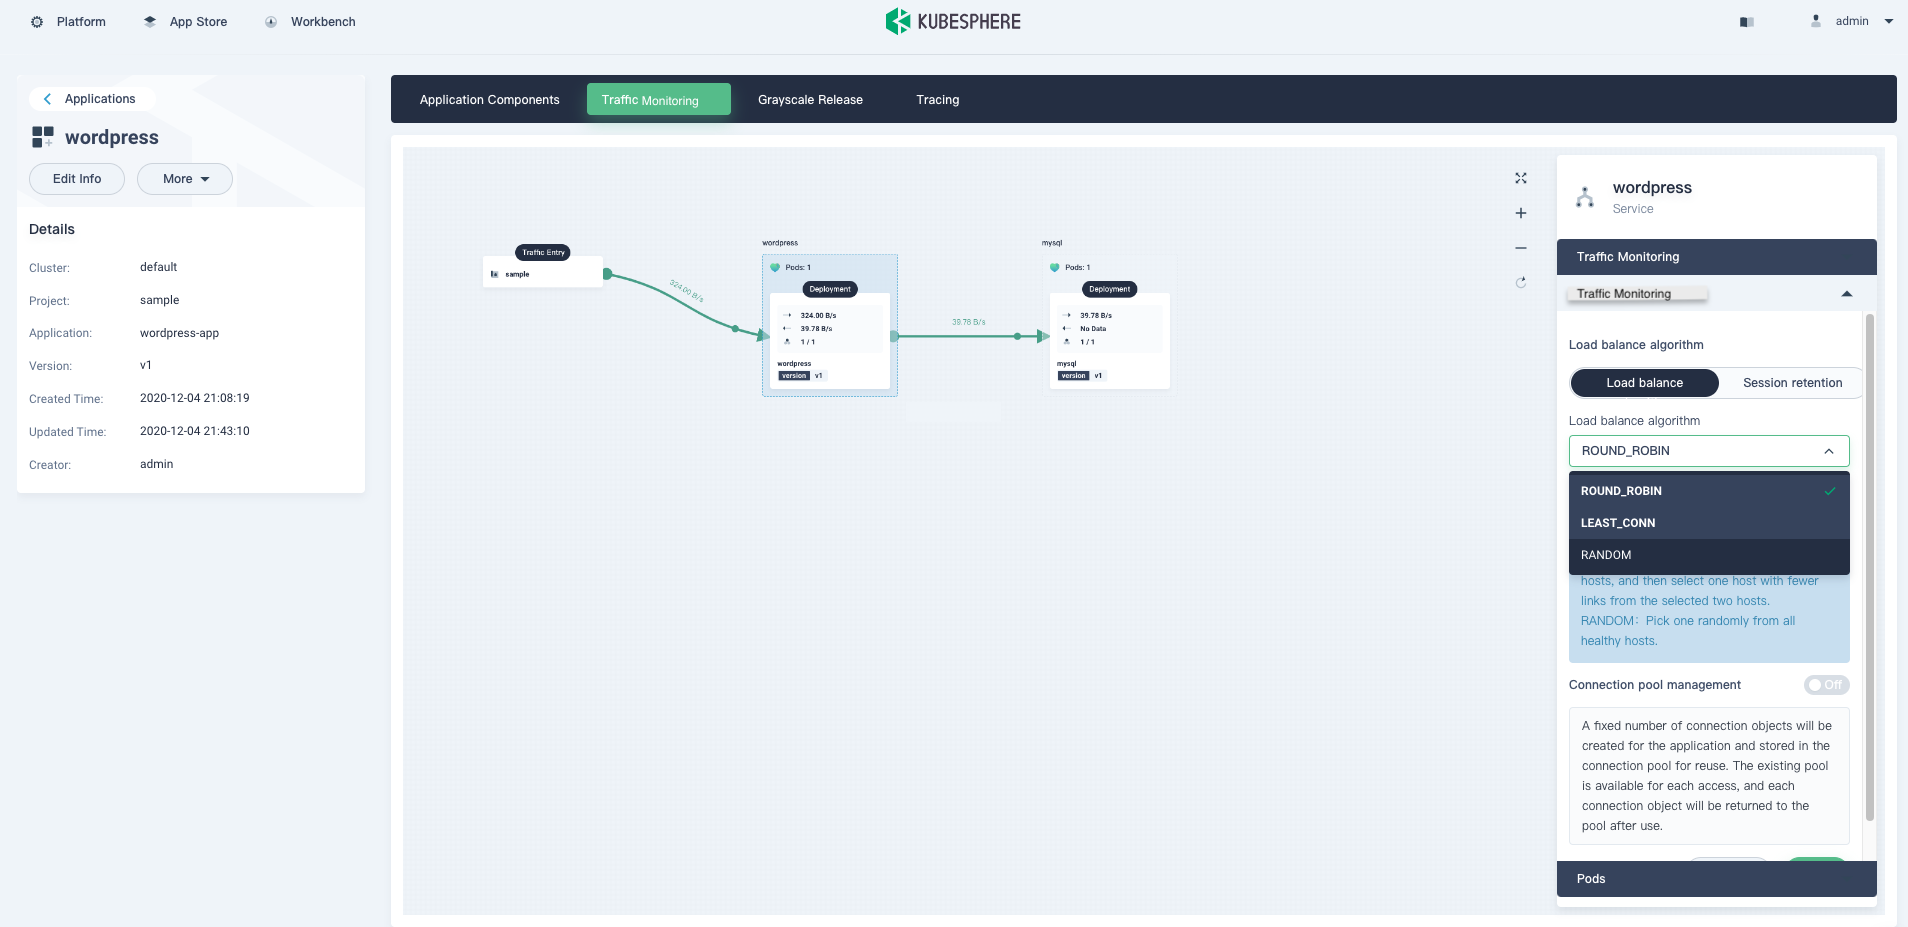Click the Platform gear icon
The width and height of the screenshot is (1908, 927).
tap(37, 22)
